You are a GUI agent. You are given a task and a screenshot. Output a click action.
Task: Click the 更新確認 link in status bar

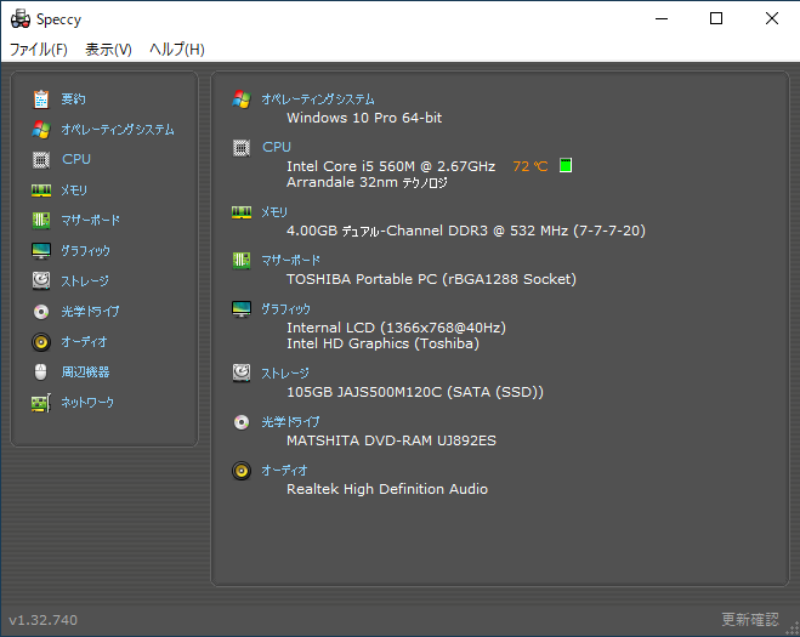(x=747, y=620)
